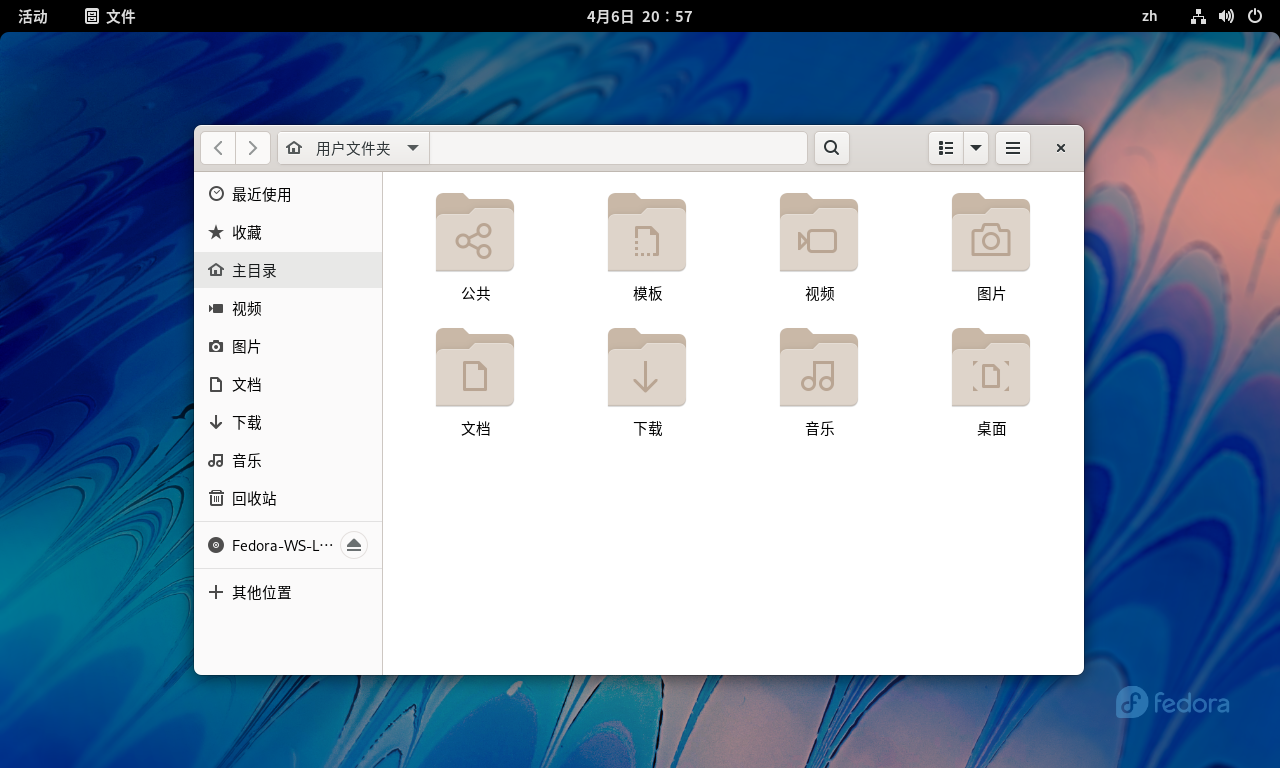This screenshot has height=768, width=1280.
Task: Select the 文档 folder icon in grid
Action: tap(475, 367)
